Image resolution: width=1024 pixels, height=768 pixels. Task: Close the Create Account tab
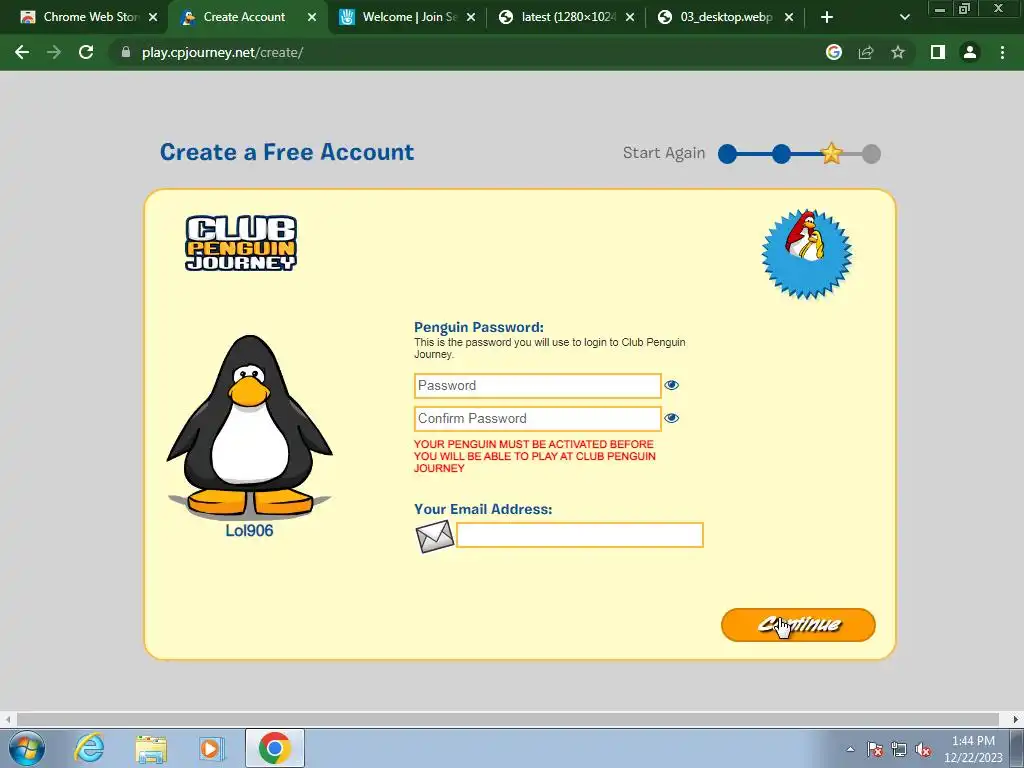(x=312, y=17)
